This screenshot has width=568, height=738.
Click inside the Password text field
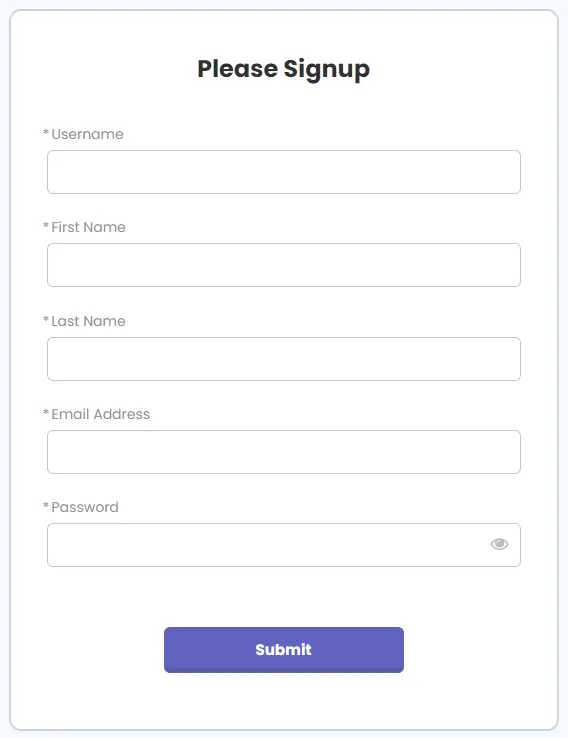tap(268, 545)
